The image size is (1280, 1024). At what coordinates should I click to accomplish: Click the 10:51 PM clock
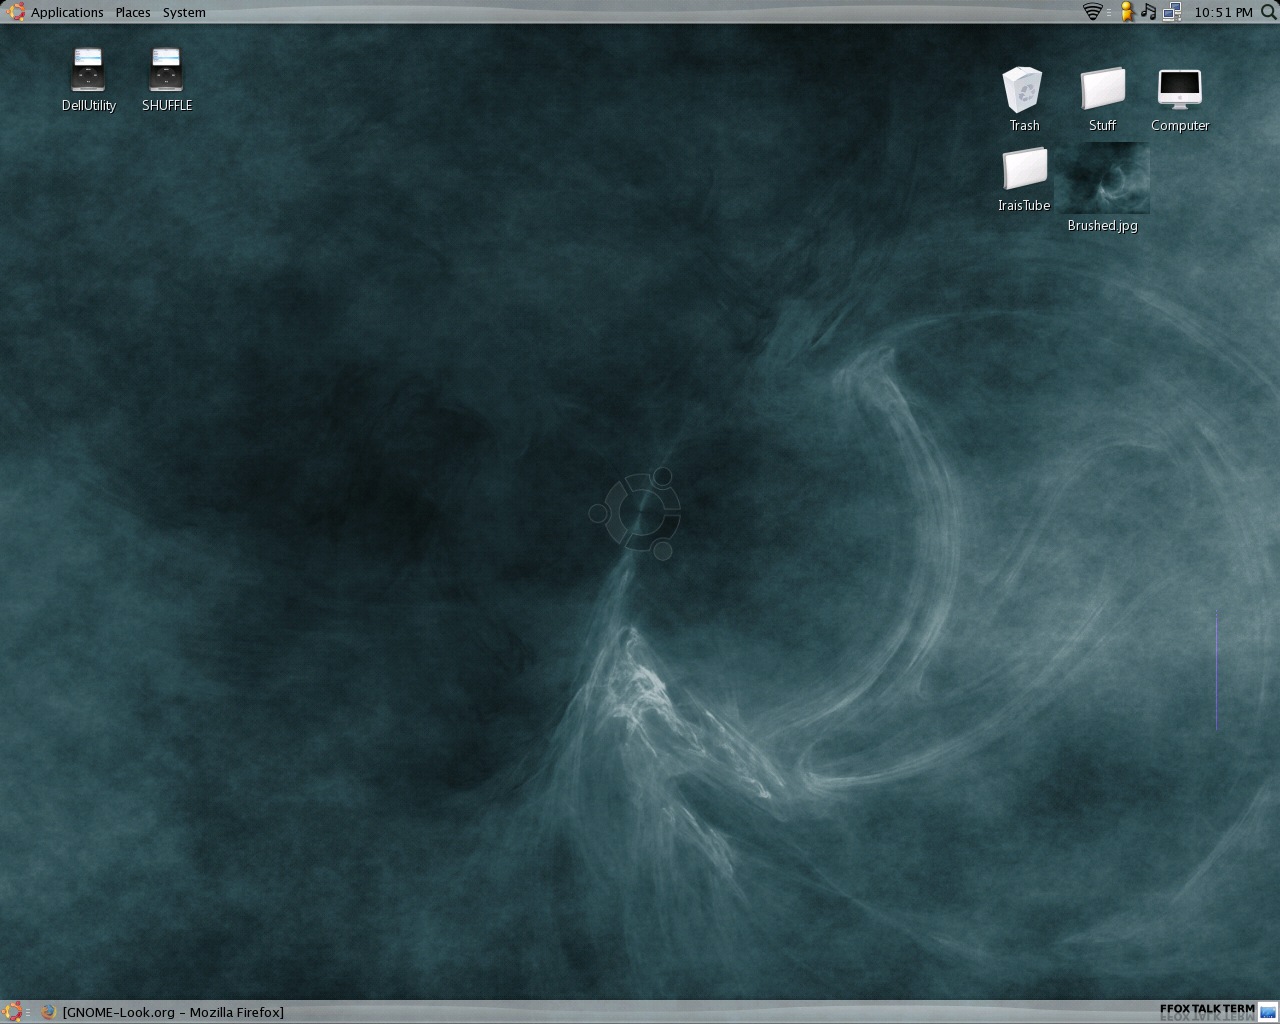click(1223, 12)
